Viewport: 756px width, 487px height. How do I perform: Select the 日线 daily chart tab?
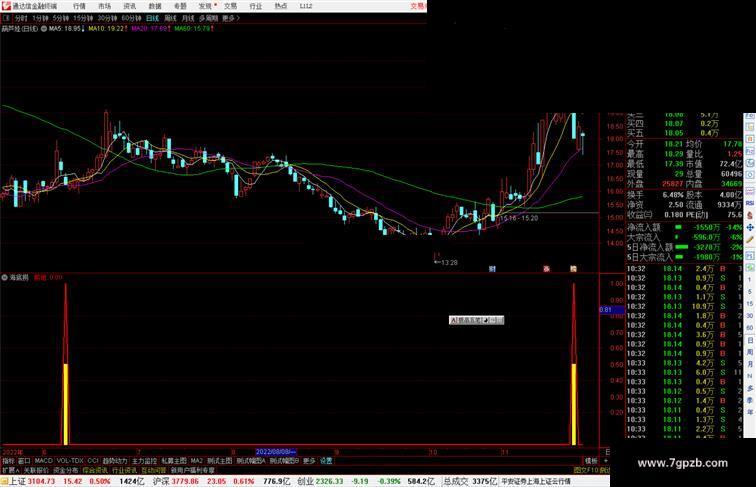click(152, 18)
